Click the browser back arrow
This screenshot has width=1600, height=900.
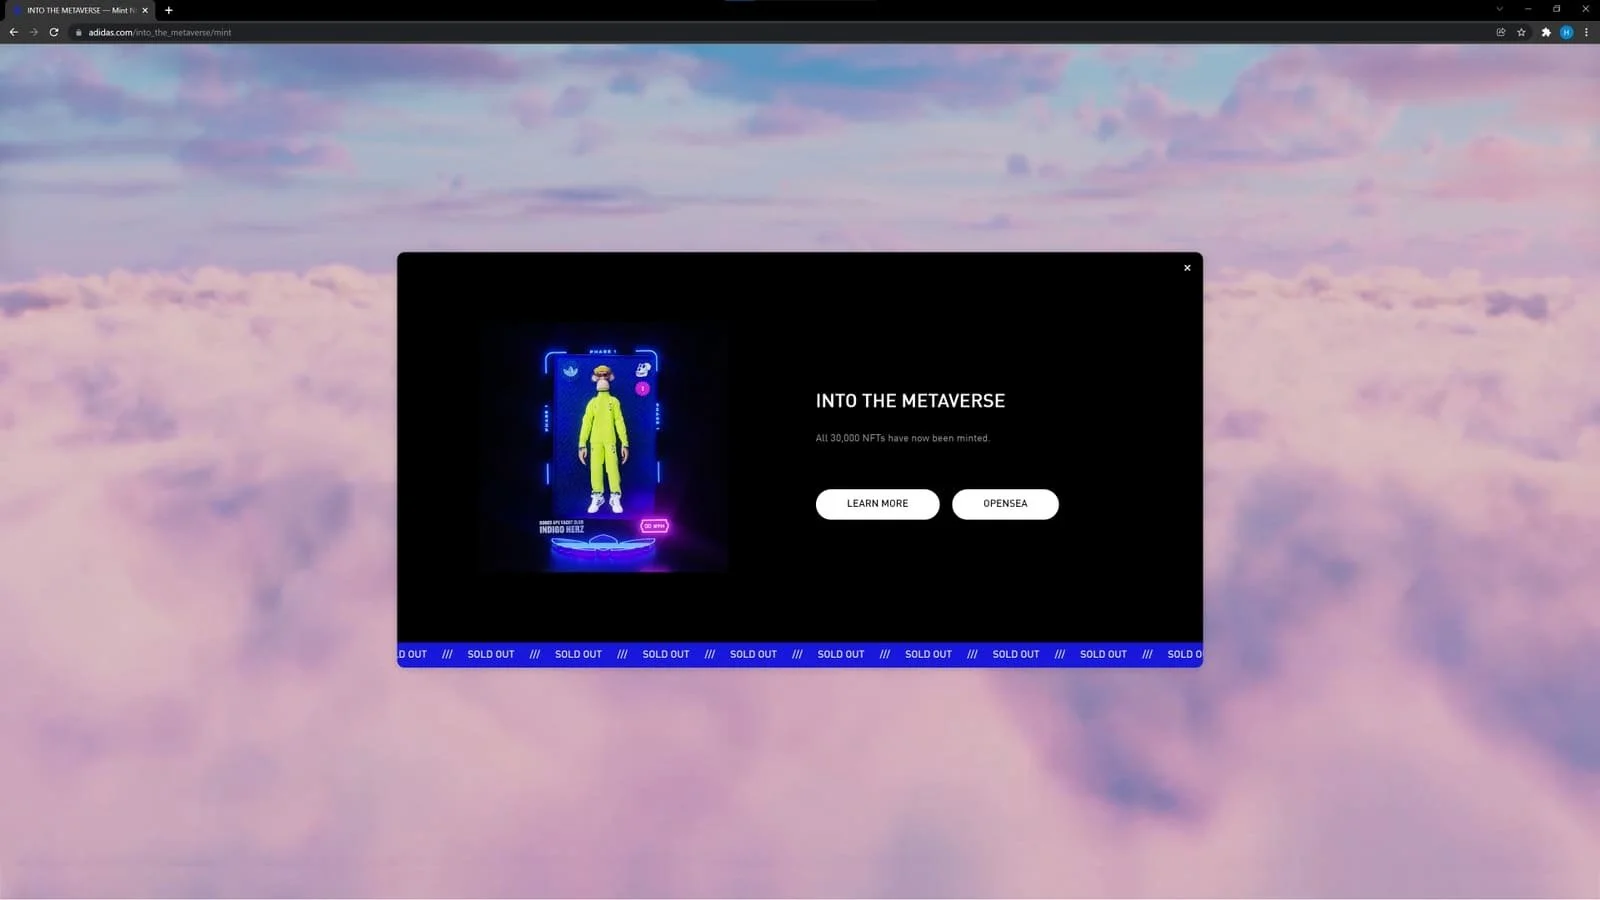(x=13, y=32)
